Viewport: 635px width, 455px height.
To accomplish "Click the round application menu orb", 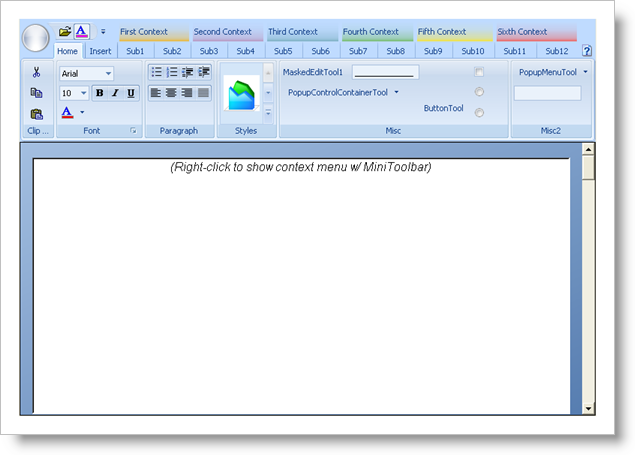I will pos(36,38).
